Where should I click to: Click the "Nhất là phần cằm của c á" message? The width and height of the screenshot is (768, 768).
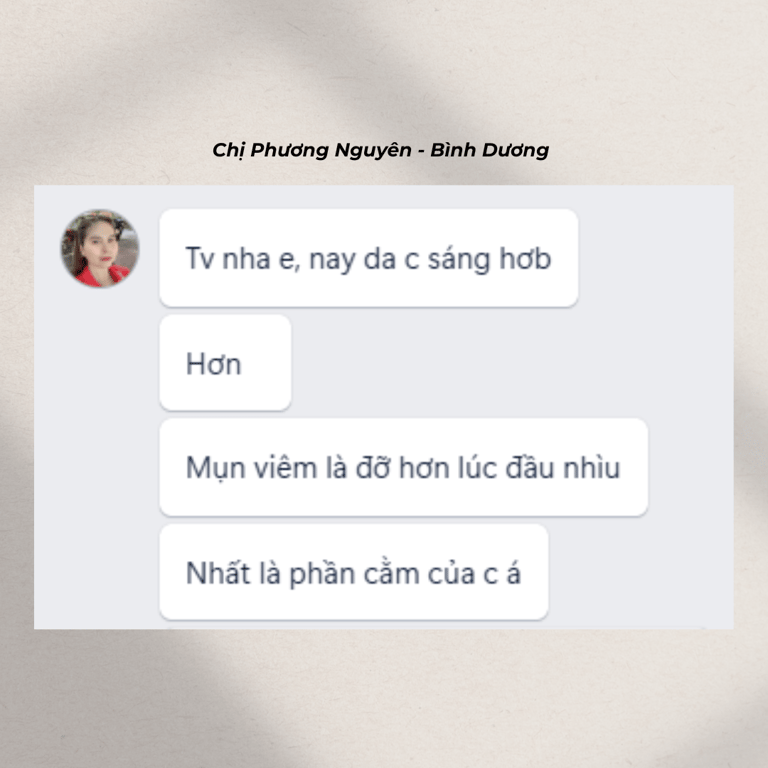coord(354,572)
